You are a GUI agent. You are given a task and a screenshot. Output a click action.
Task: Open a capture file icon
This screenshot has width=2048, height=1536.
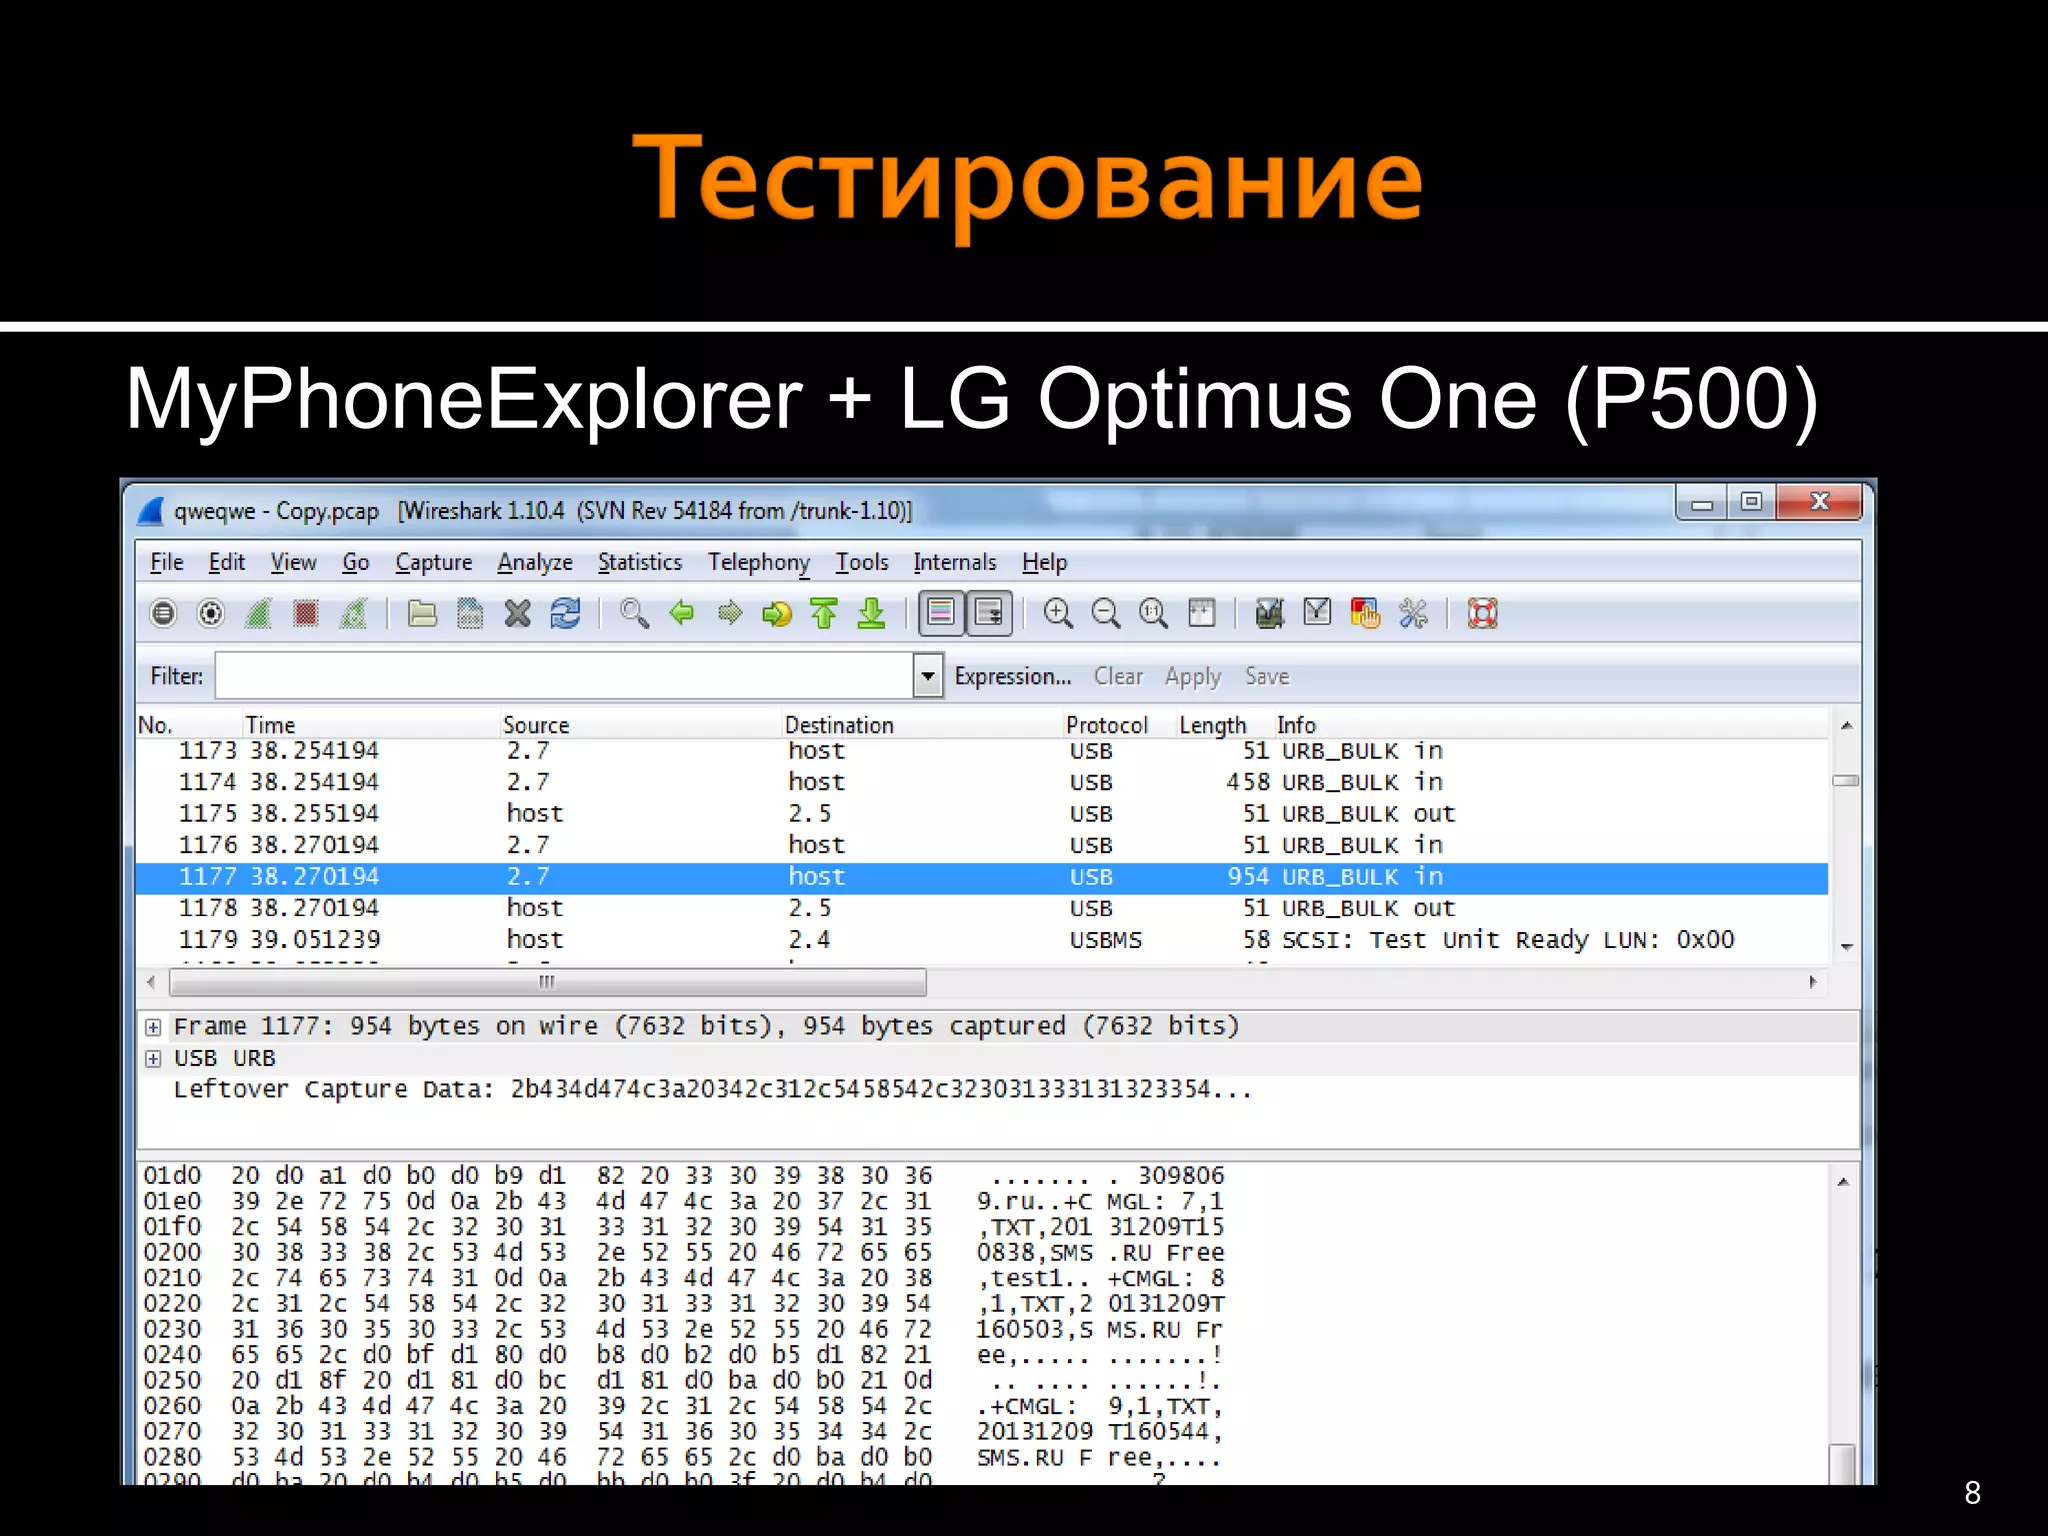pyautogui.click(x=422, y=613)
